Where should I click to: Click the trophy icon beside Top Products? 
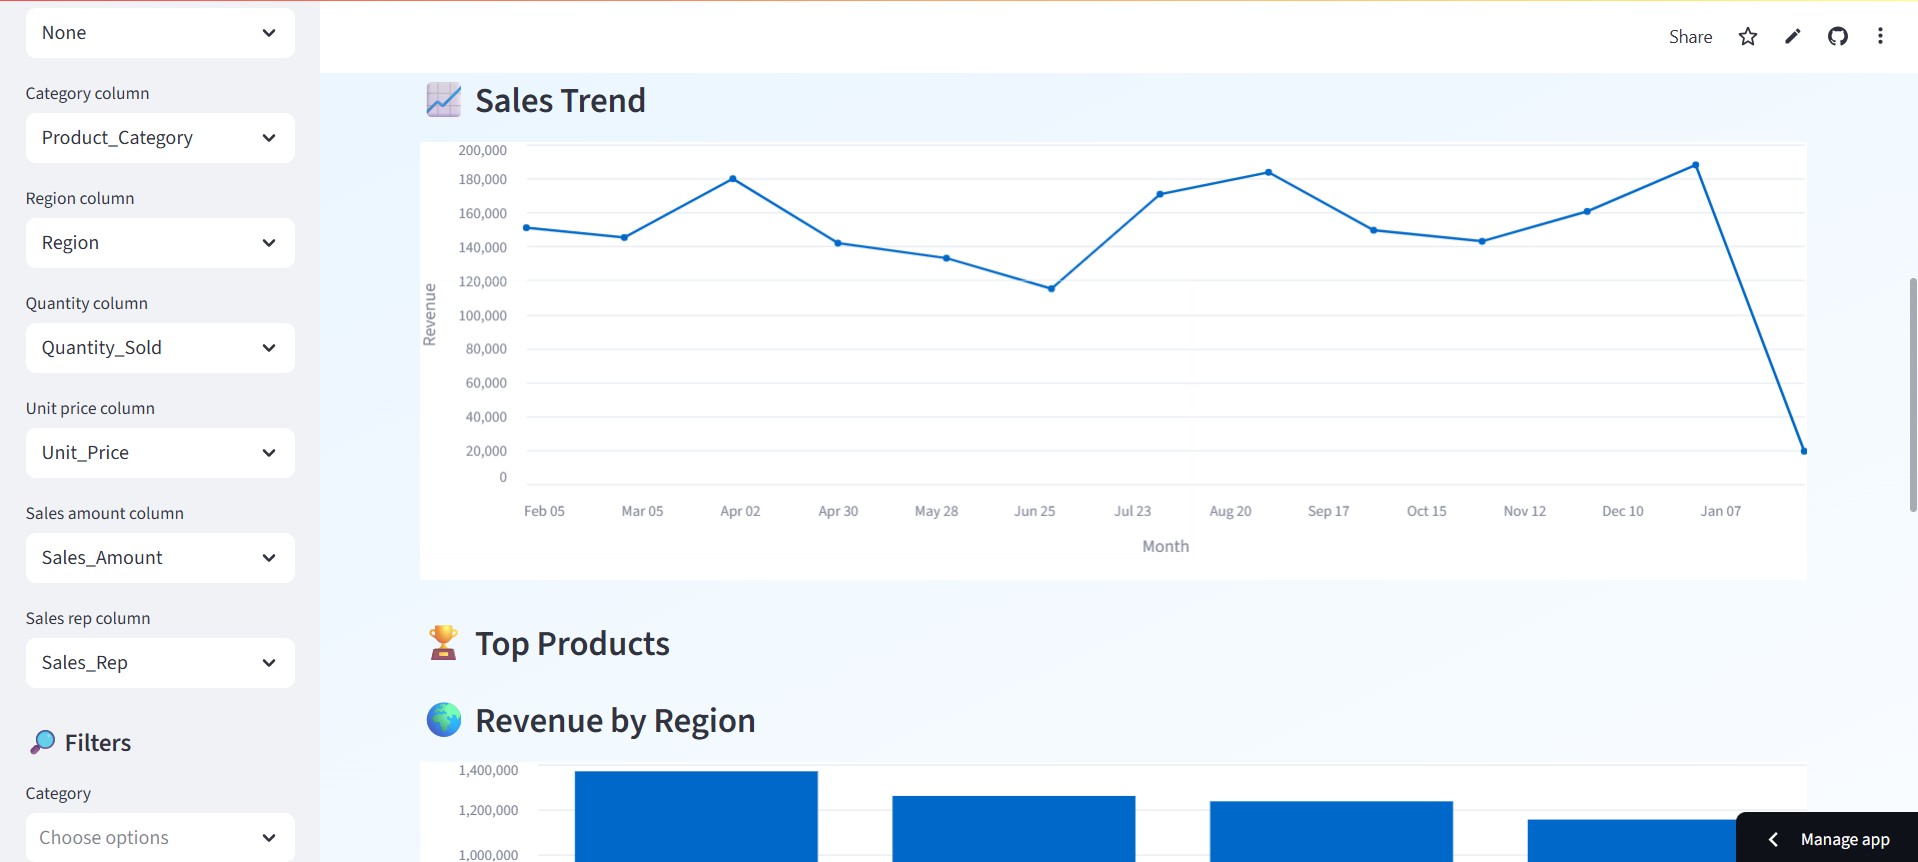[443, 643]
